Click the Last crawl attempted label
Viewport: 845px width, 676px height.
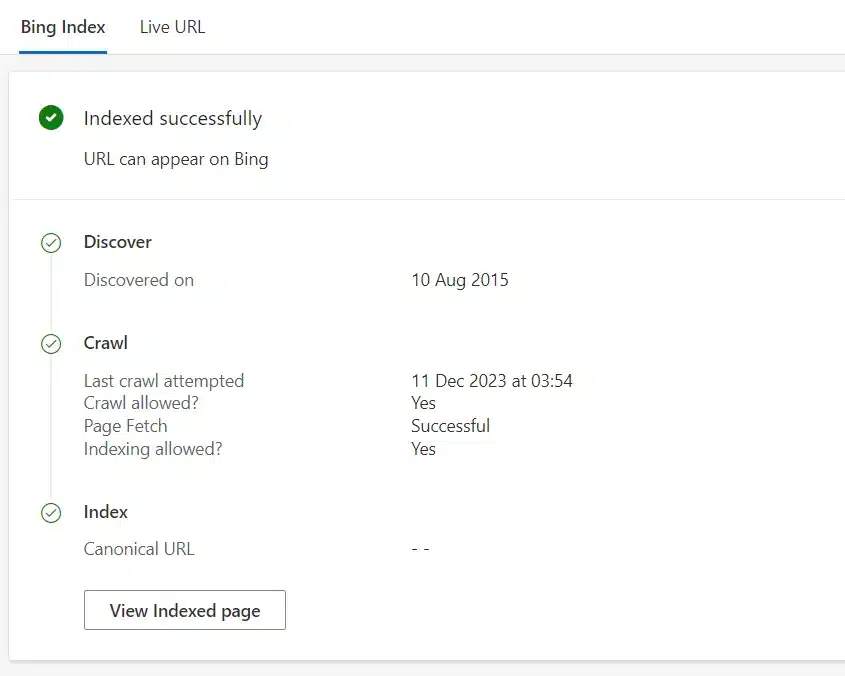(x=164, y=381)
